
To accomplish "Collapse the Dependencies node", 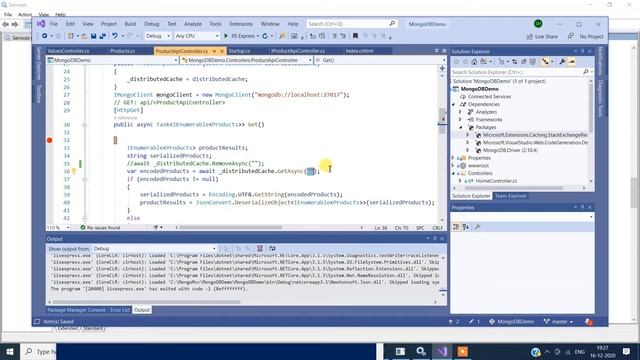I will pos(453,104).
